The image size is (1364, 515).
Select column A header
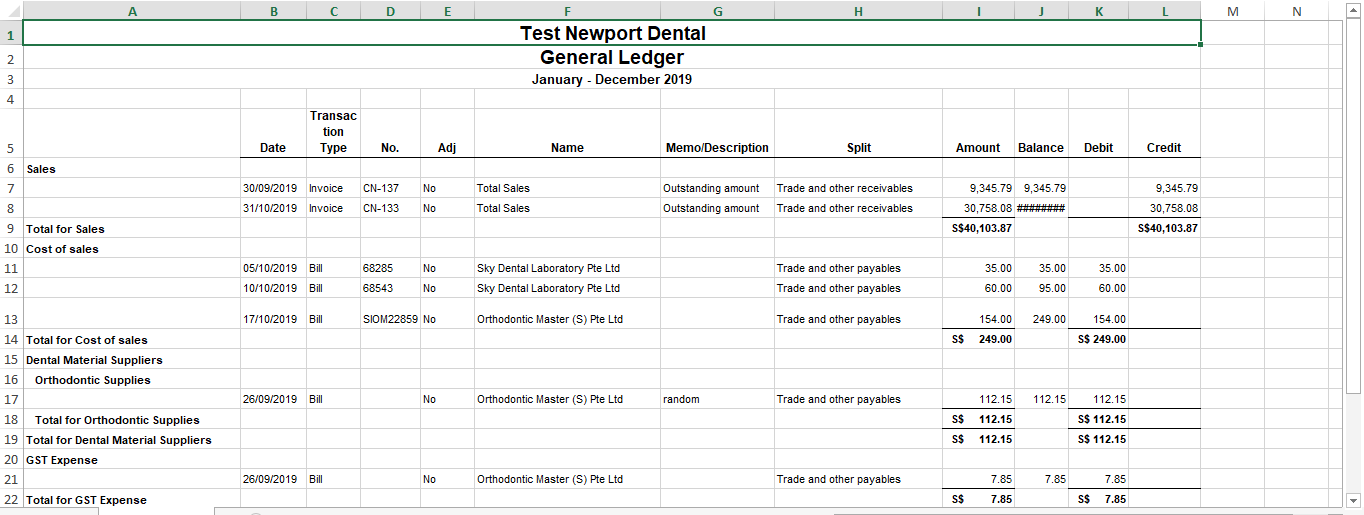tap(132, 11)
